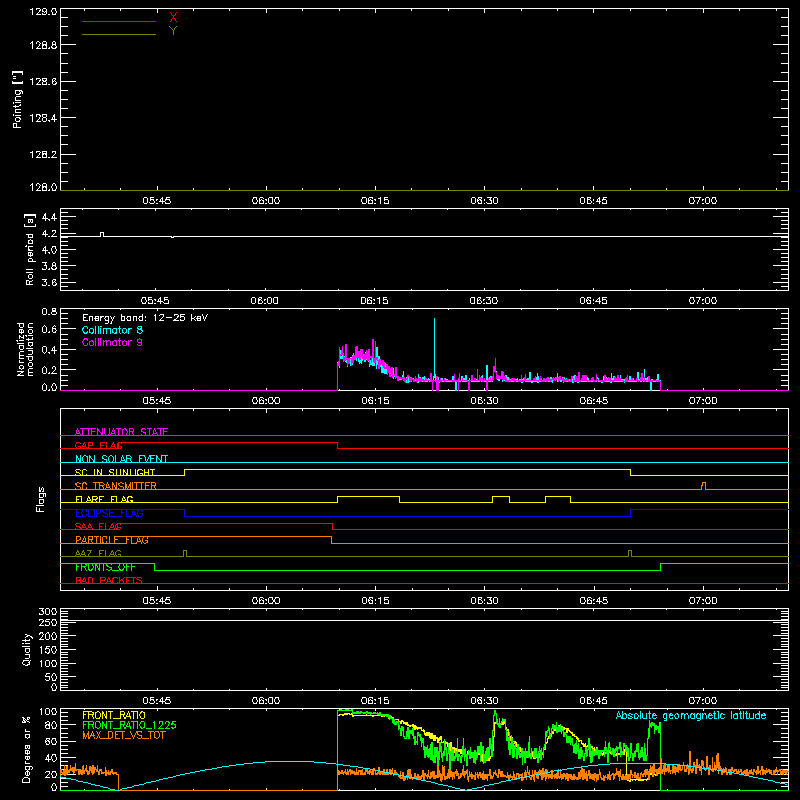Click the Collimator 8 legend entry
The image size is (800, 800).
pos(112,330)
